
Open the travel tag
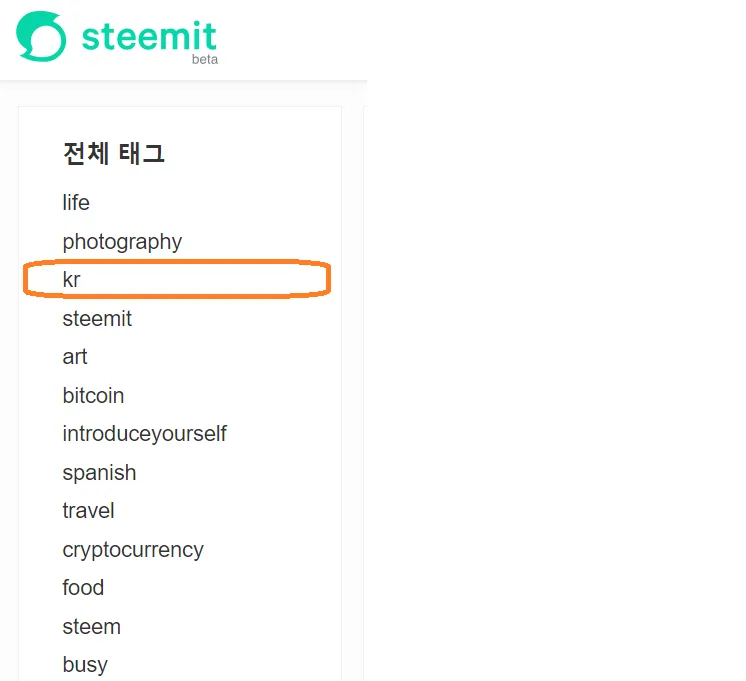point(88,511)
